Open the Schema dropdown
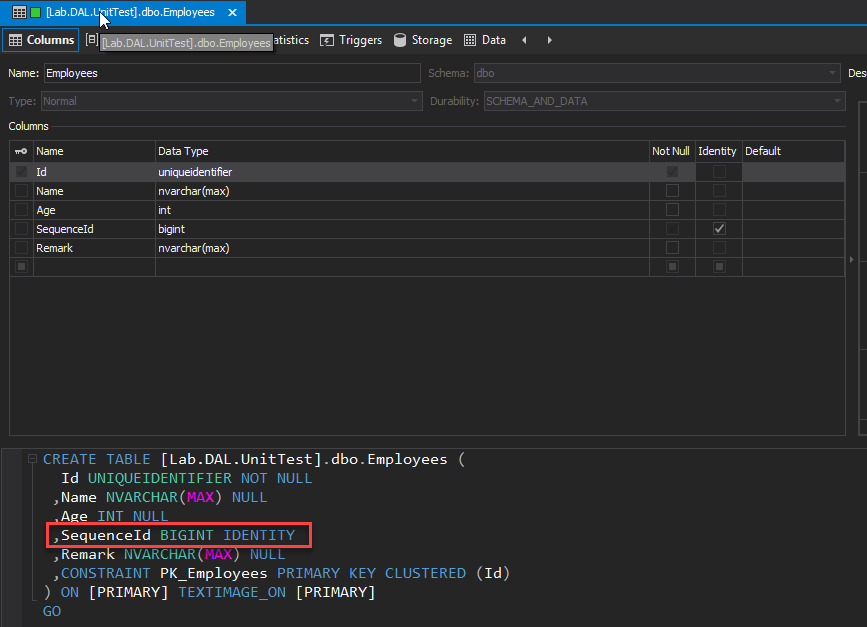This screenshot has height=627, width=867. pyautogui.click(x=832, y=73)
